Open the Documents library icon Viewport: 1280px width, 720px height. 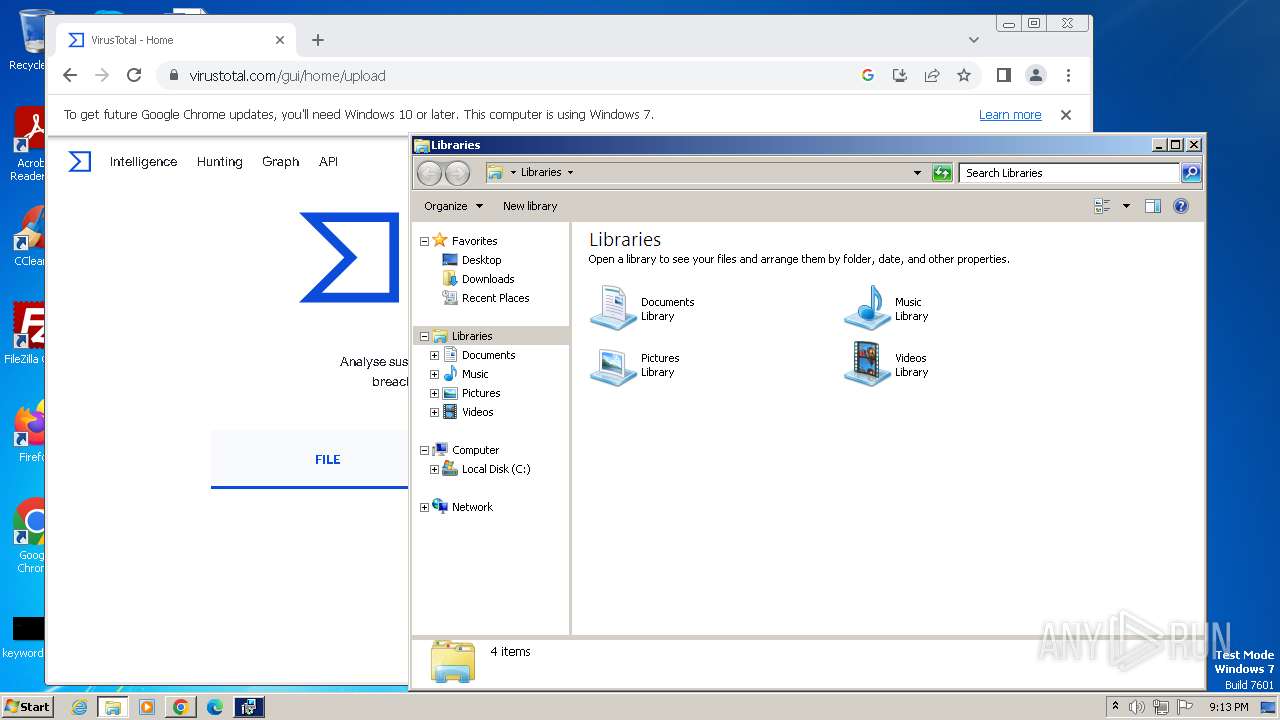[x=613, y=308]
